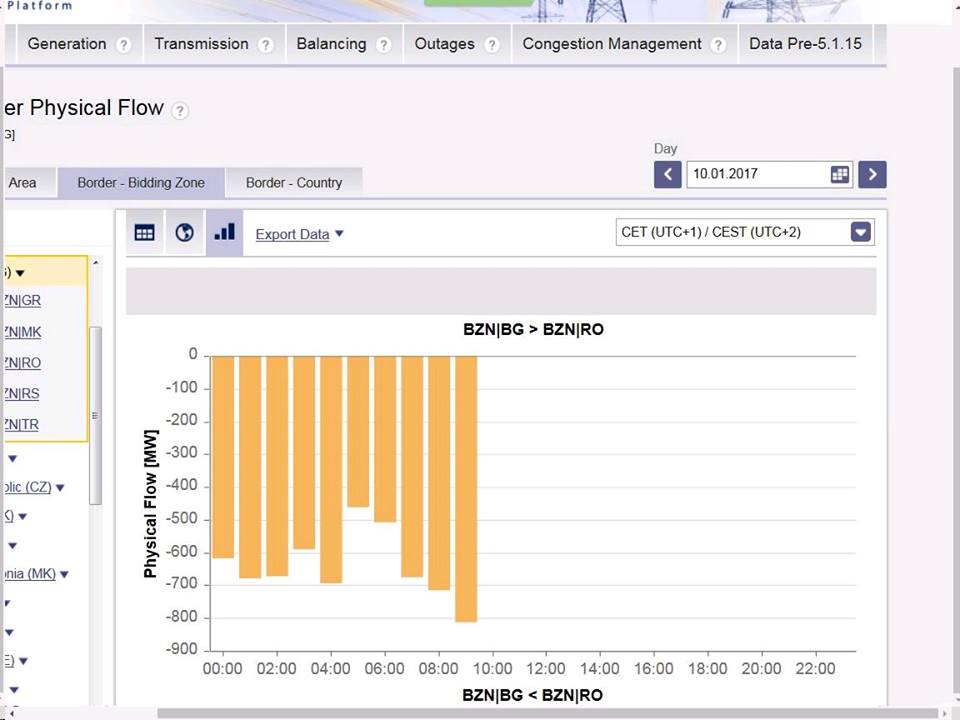Viewport: 960px width, 720px height.
Task: Click the day date input field
Action: pyautogui.click(x=757, y=174)
